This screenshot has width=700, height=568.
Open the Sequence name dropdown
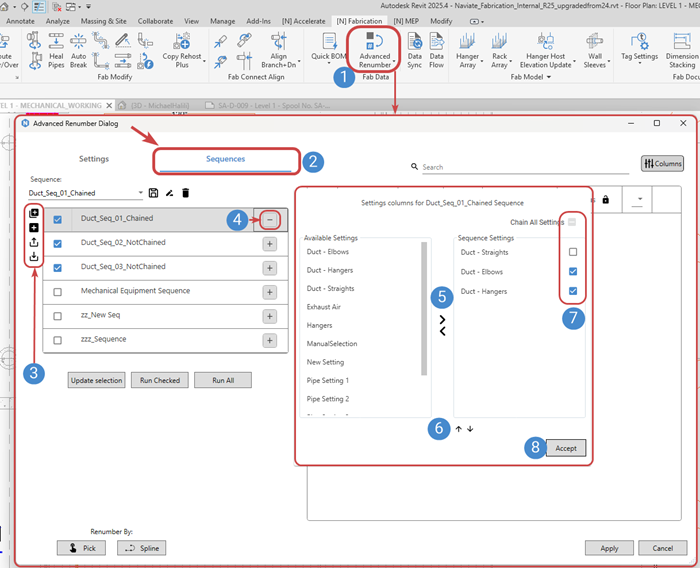138,193
